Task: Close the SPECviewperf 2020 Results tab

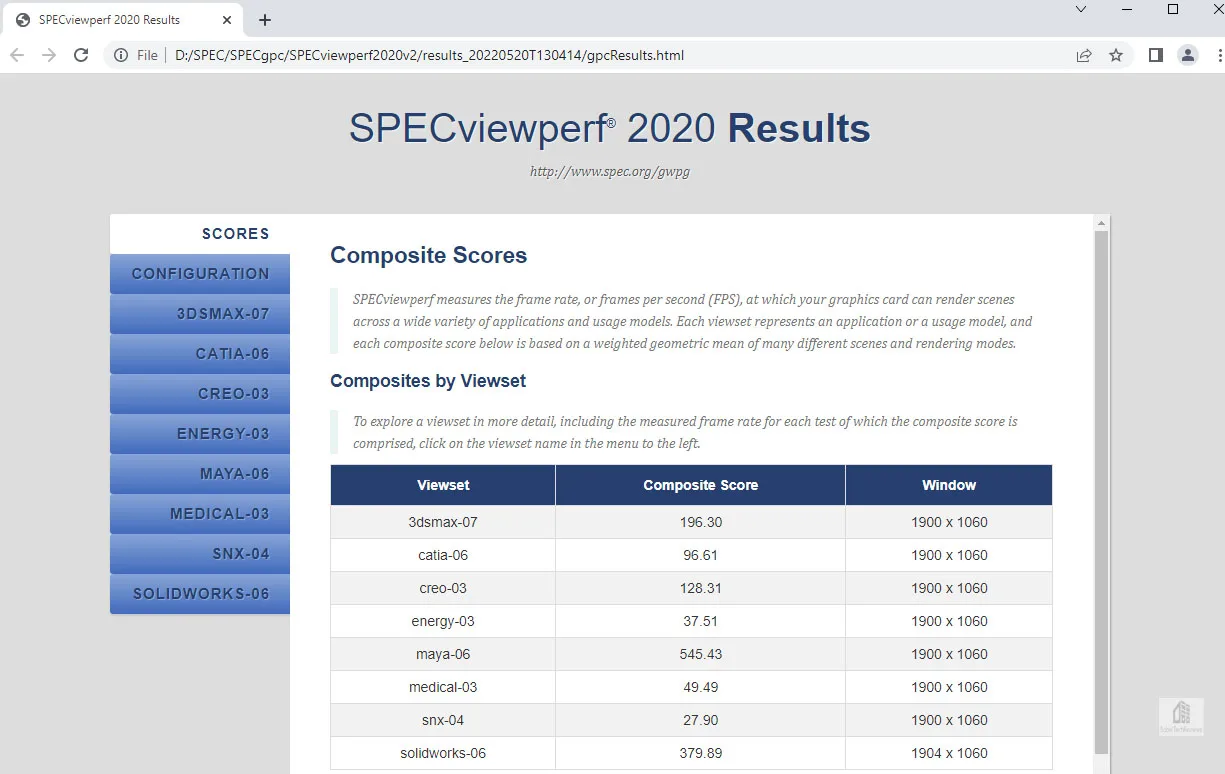Action: 229,20
